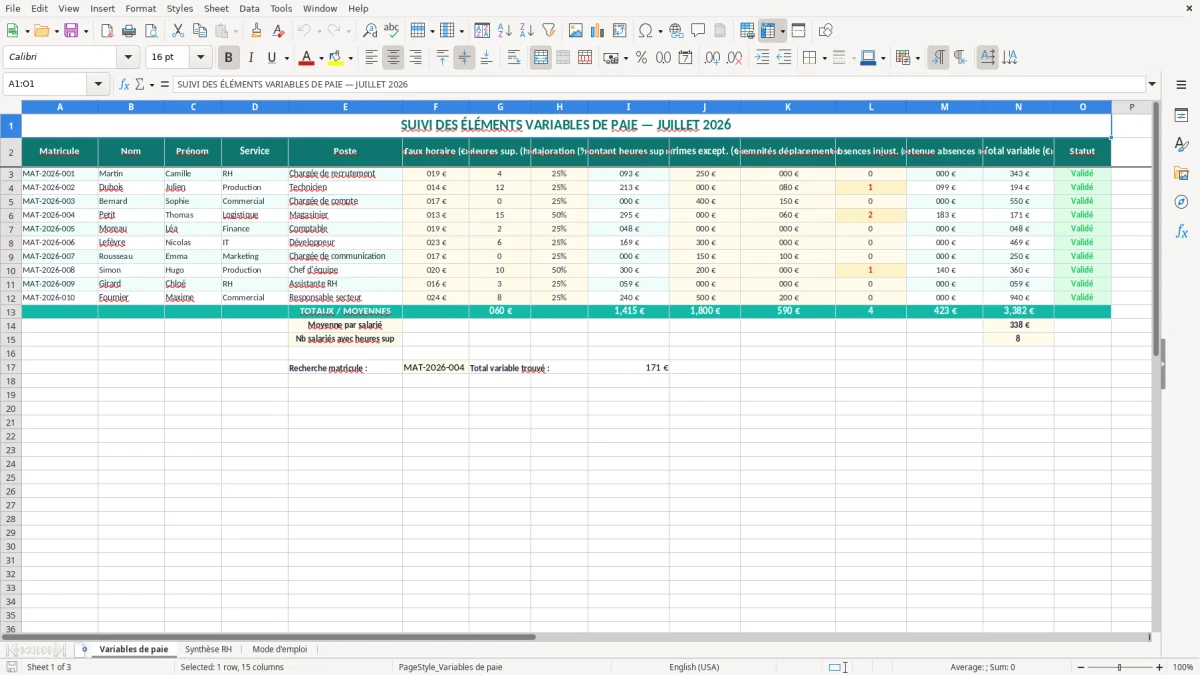Sort descending Z to A

[527, 31]
